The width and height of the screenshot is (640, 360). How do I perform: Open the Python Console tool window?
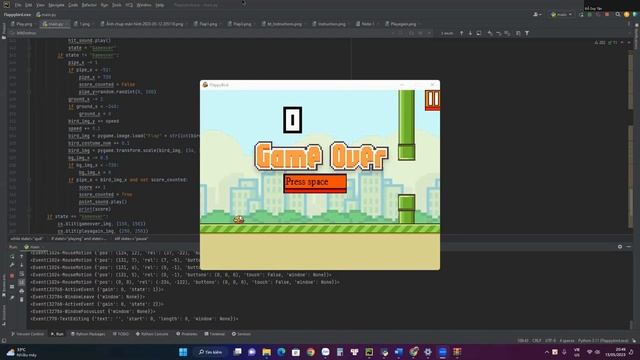(x=152, y=334)
